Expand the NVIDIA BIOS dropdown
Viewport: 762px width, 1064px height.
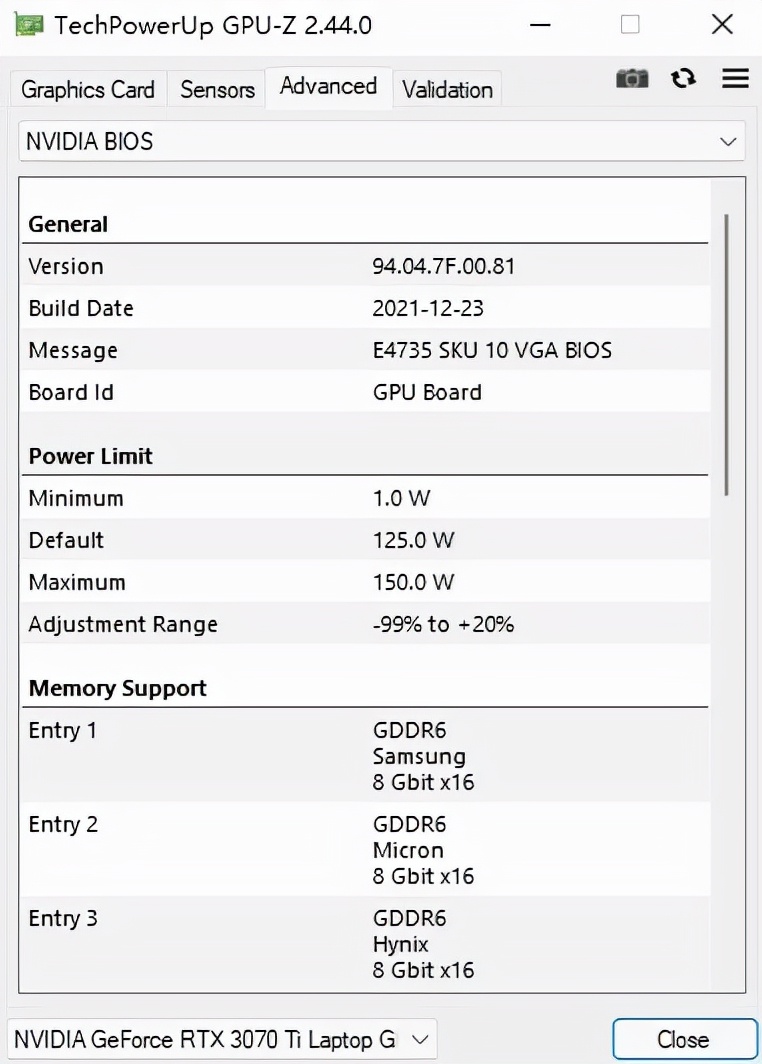(382, 142)
